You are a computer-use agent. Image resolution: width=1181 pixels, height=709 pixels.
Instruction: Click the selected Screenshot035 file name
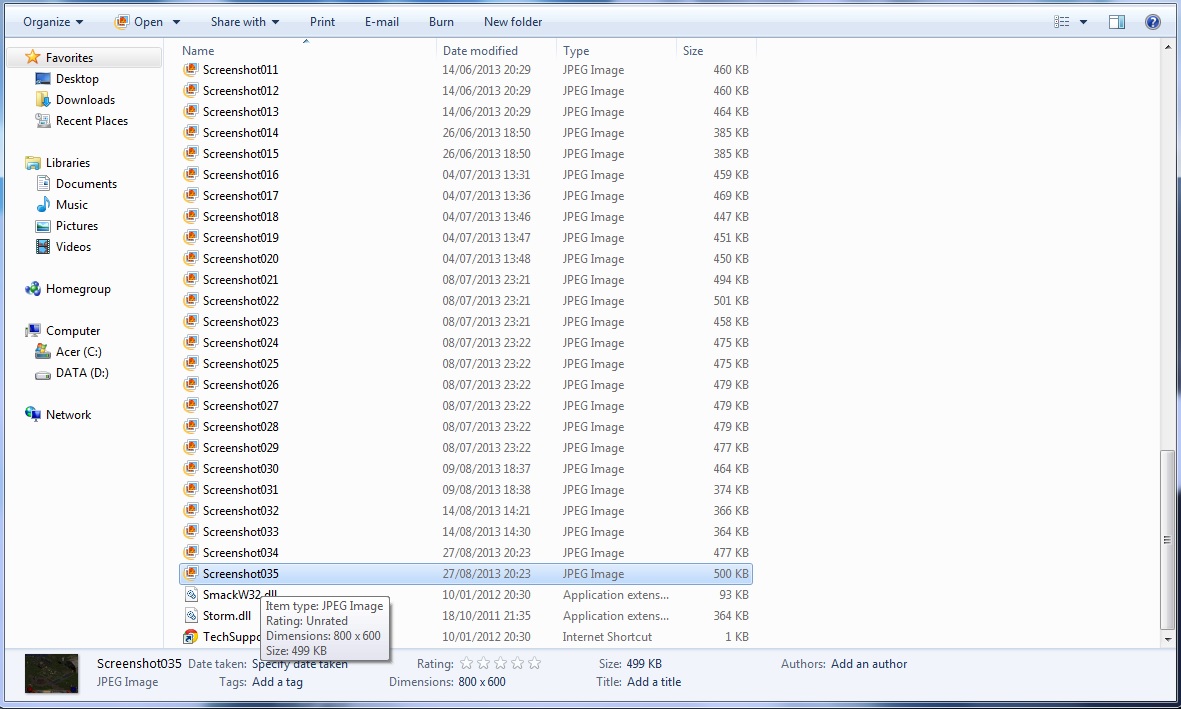pos(240,574)
